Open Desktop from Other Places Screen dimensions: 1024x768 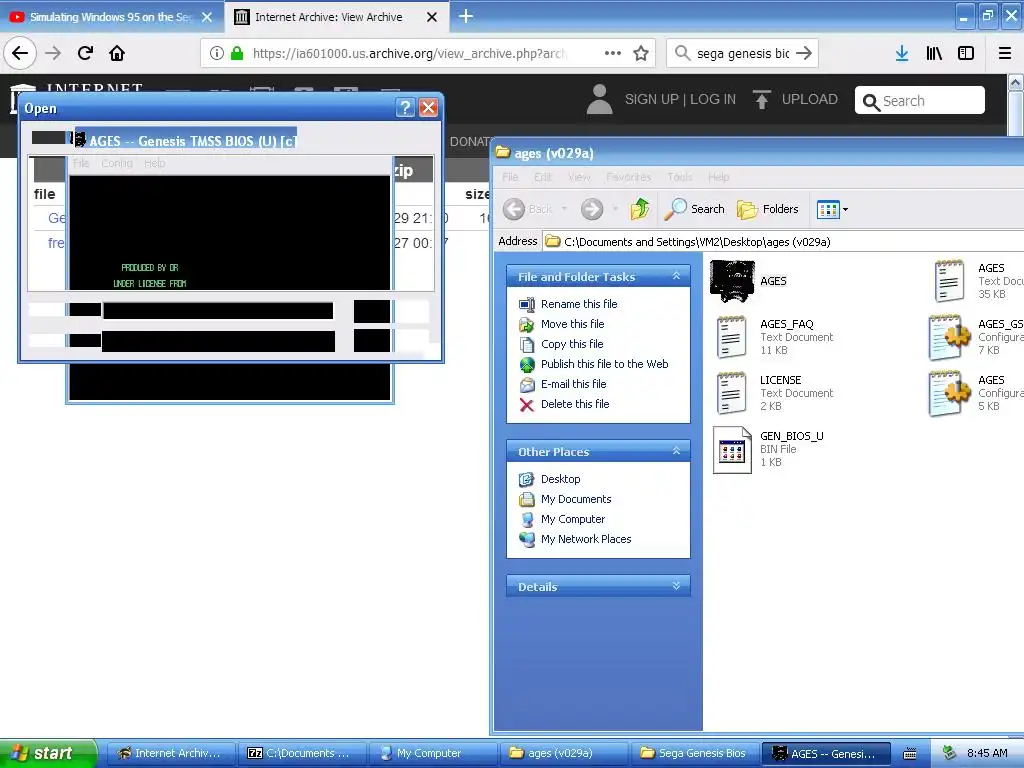(560, 479)
